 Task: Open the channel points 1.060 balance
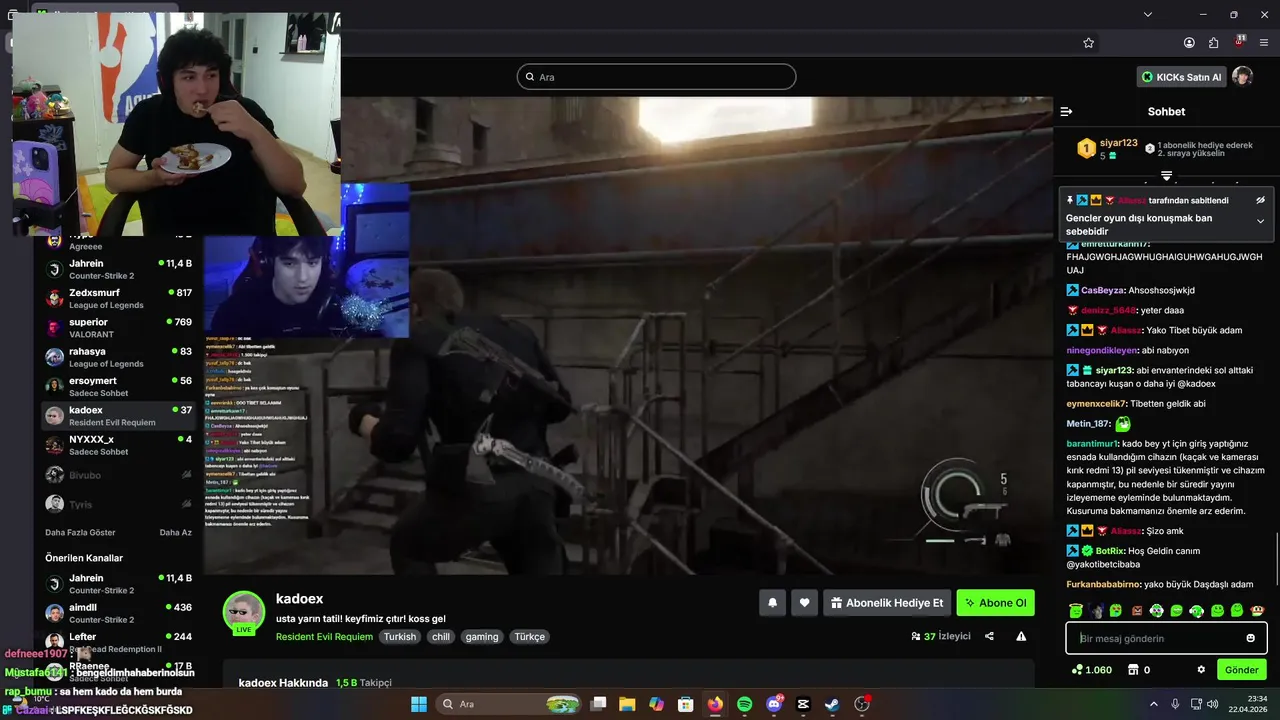click(1091, 670)
